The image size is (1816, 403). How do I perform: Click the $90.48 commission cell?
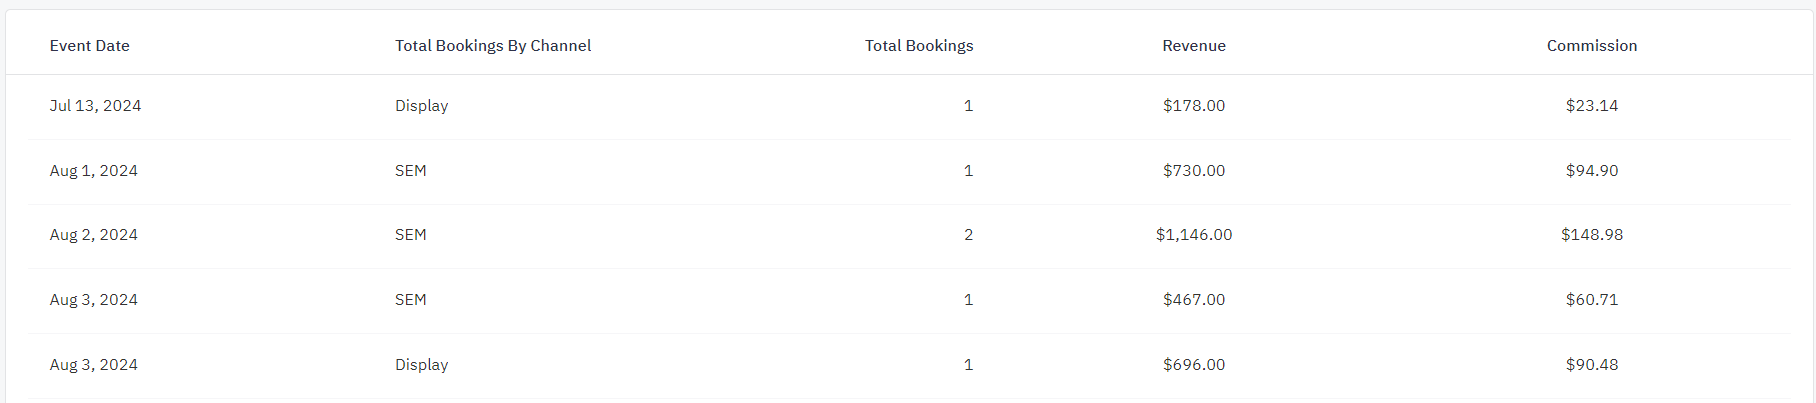(1591, 365)
